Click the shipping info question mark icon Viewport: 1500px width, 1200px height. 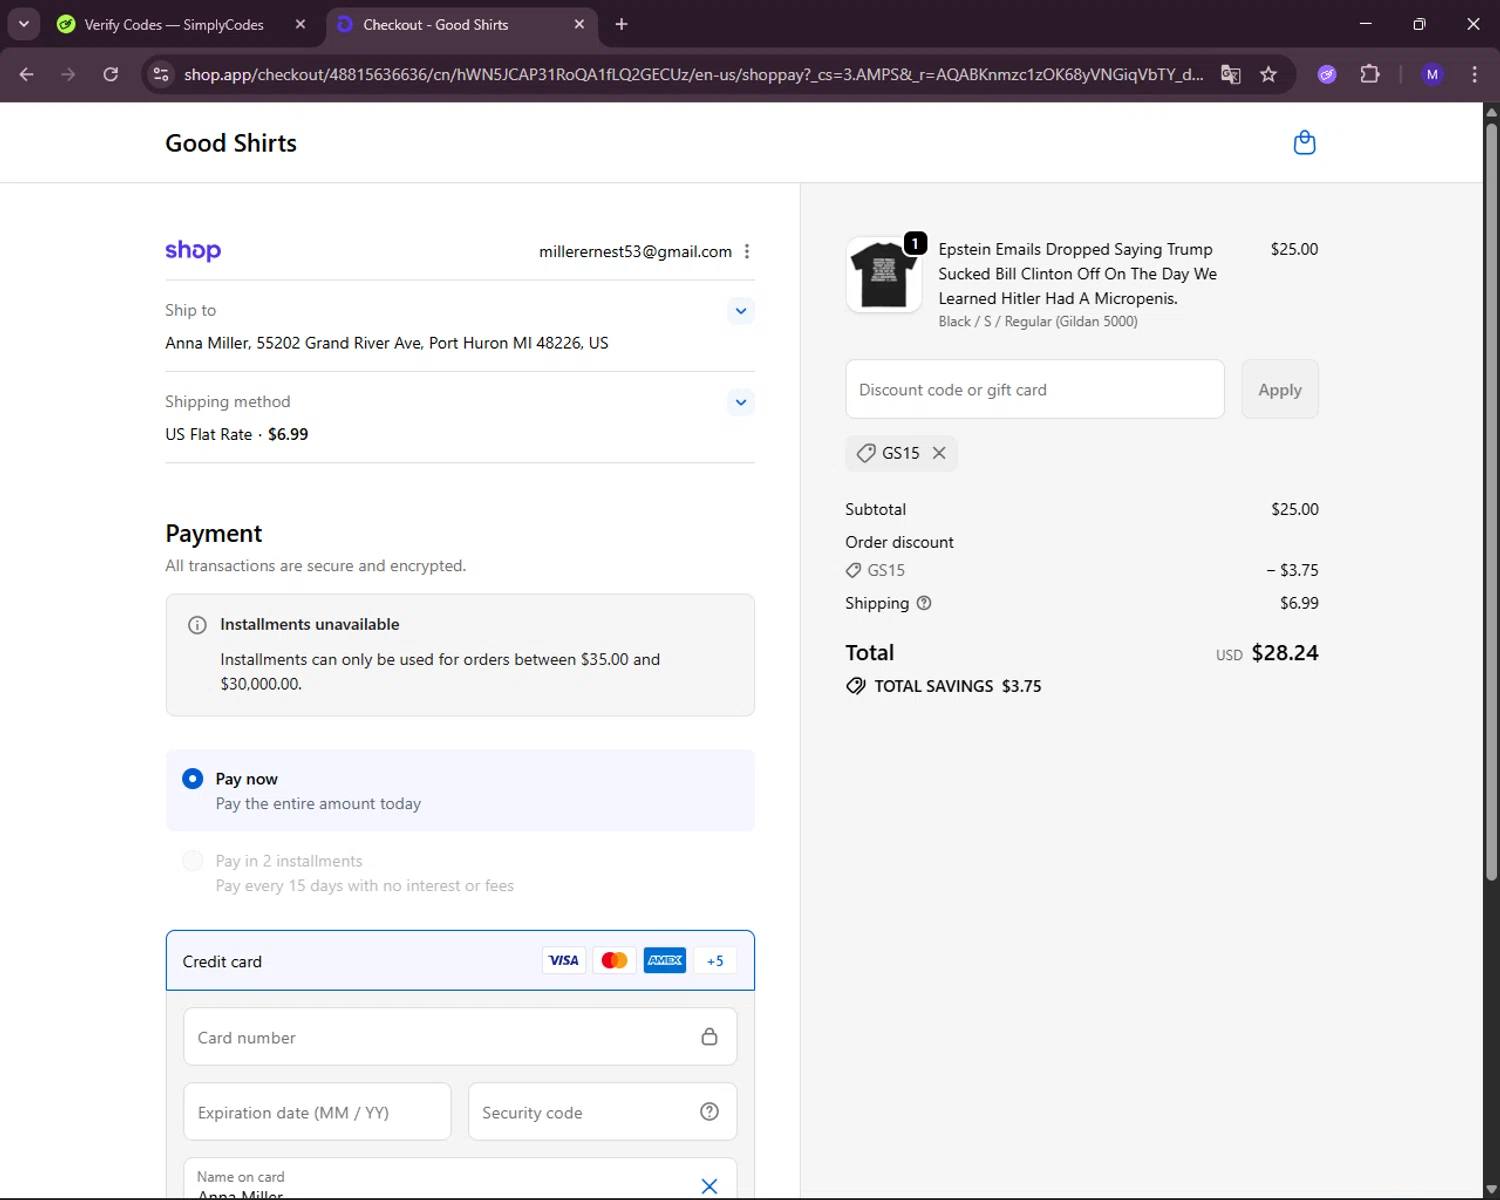pyautogui.click(x=924, y=603)
